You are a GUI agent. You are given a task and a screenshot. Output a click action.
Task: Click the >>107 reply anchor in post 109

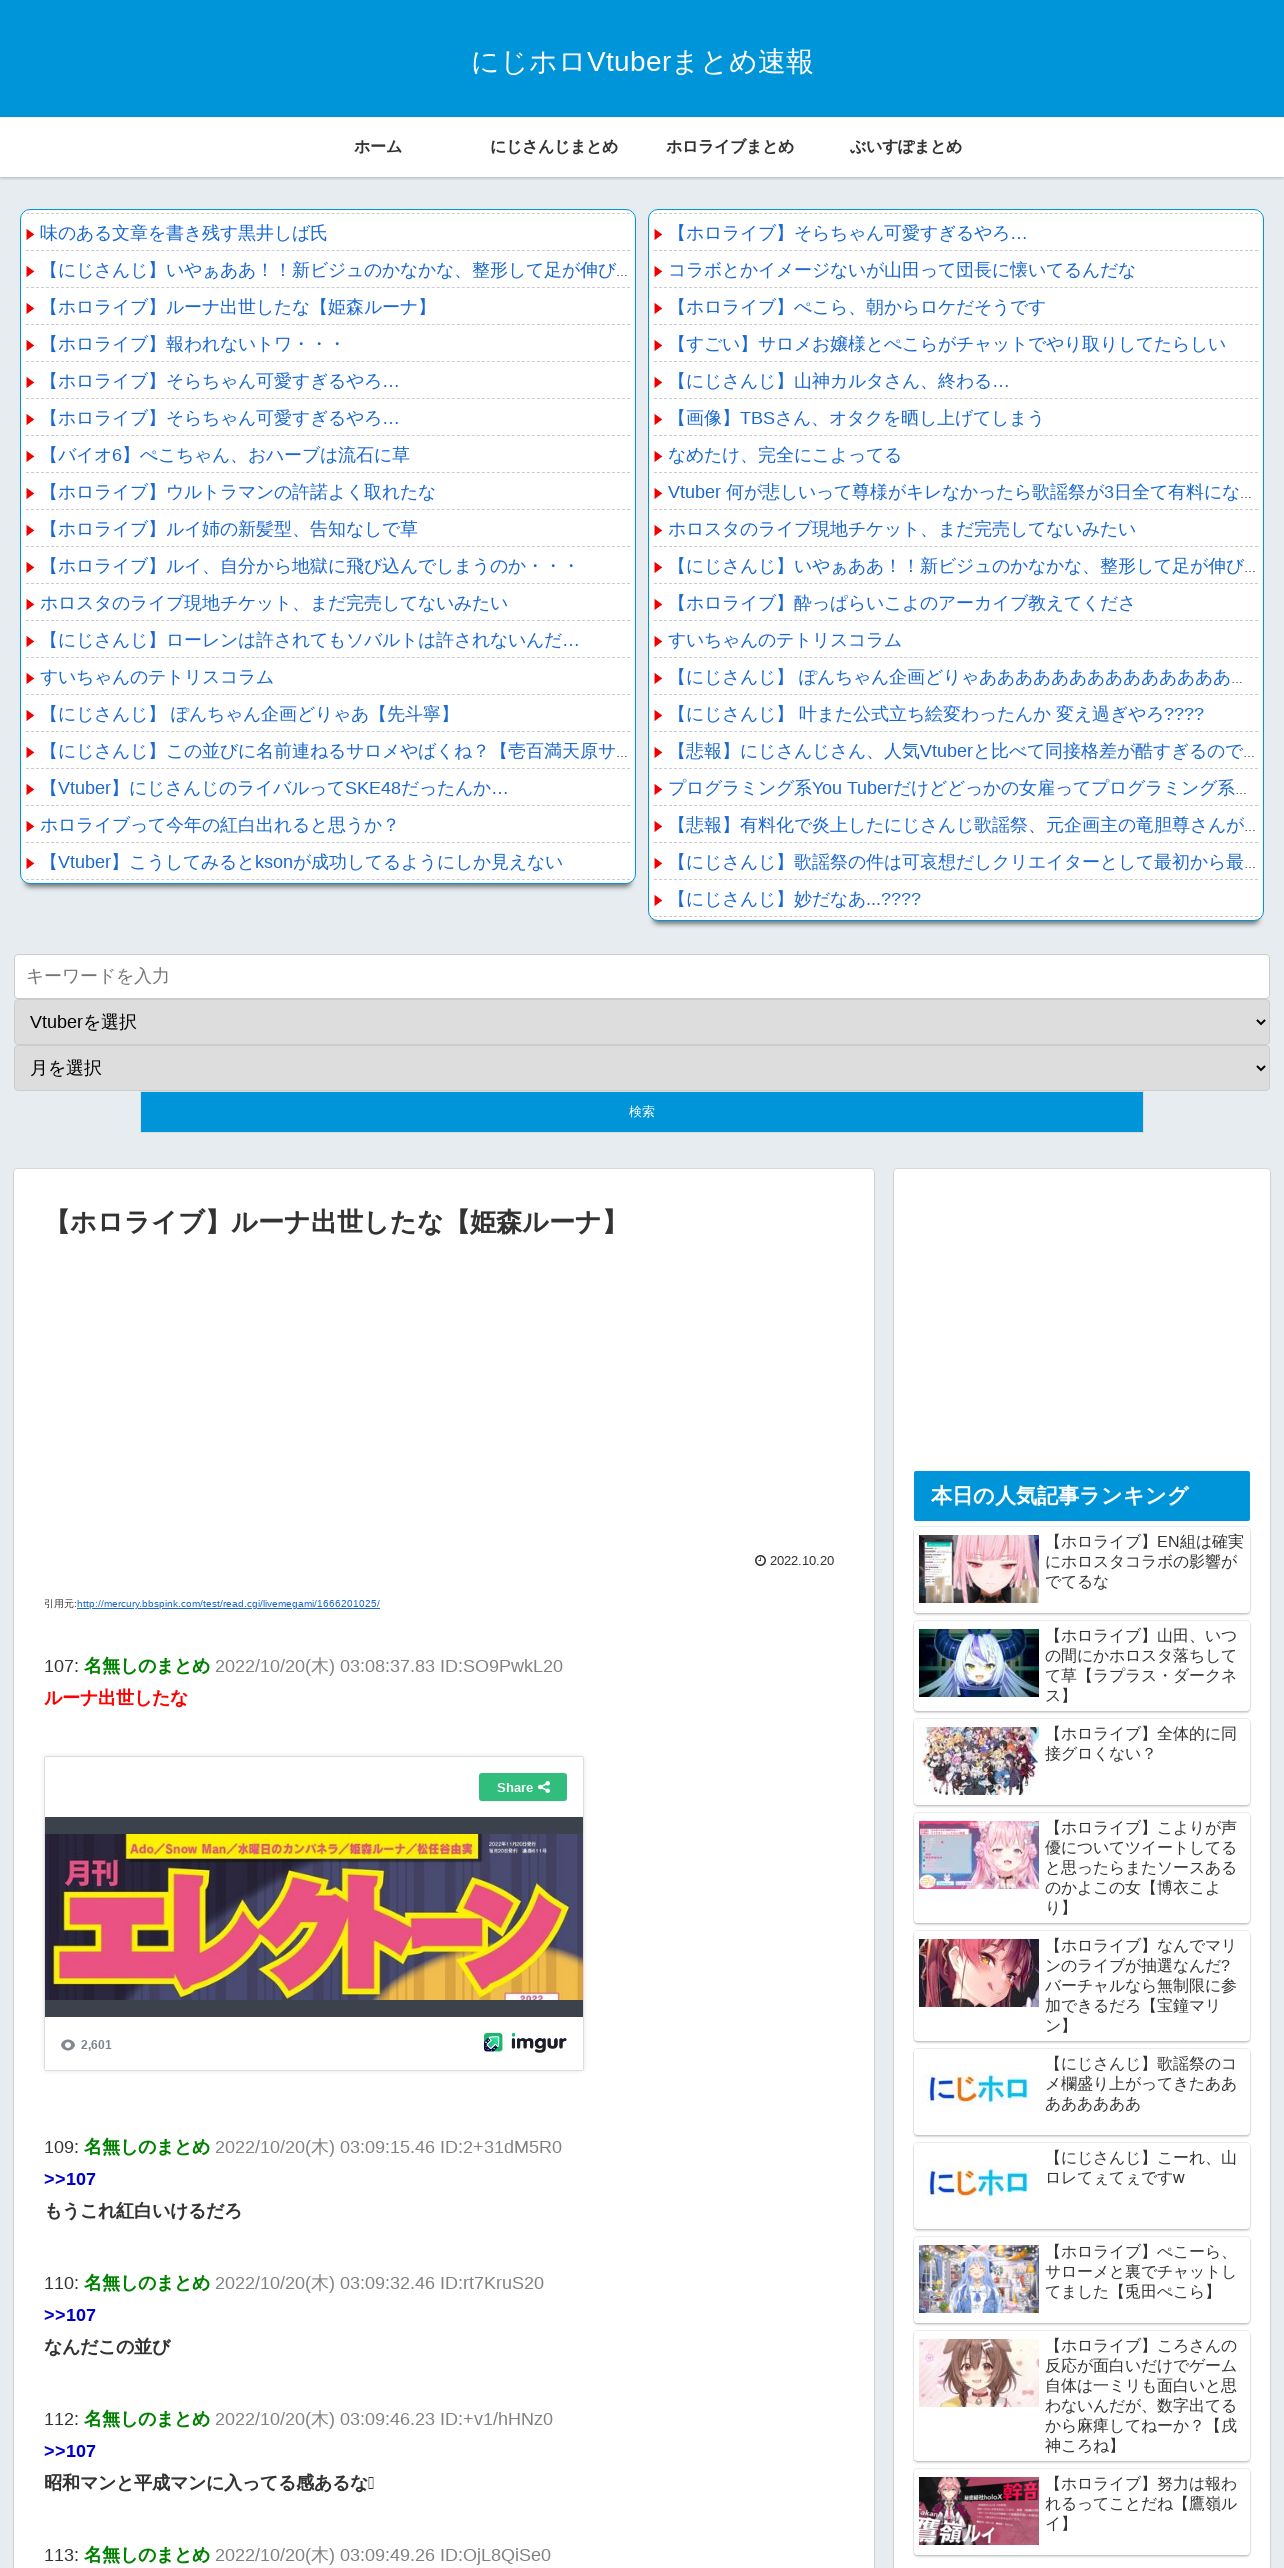pyautogui.click(x=70, y=2179)
